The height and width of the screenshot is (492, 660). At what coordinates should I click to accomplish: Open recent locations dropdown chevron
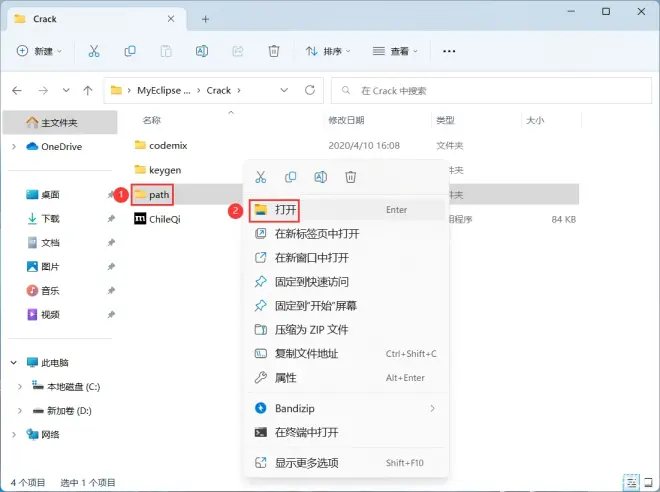click(x=66, y=90)
